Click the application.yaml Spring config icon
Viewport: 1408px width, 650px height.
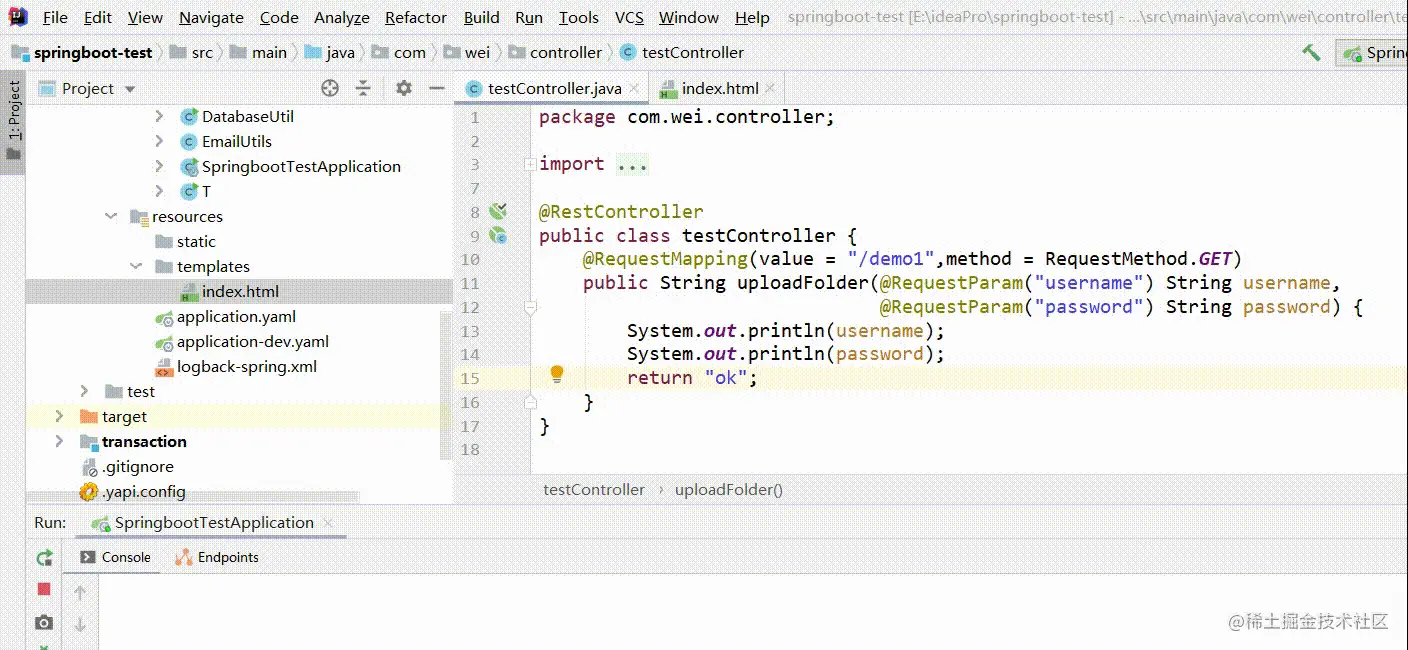coord(164,317)
